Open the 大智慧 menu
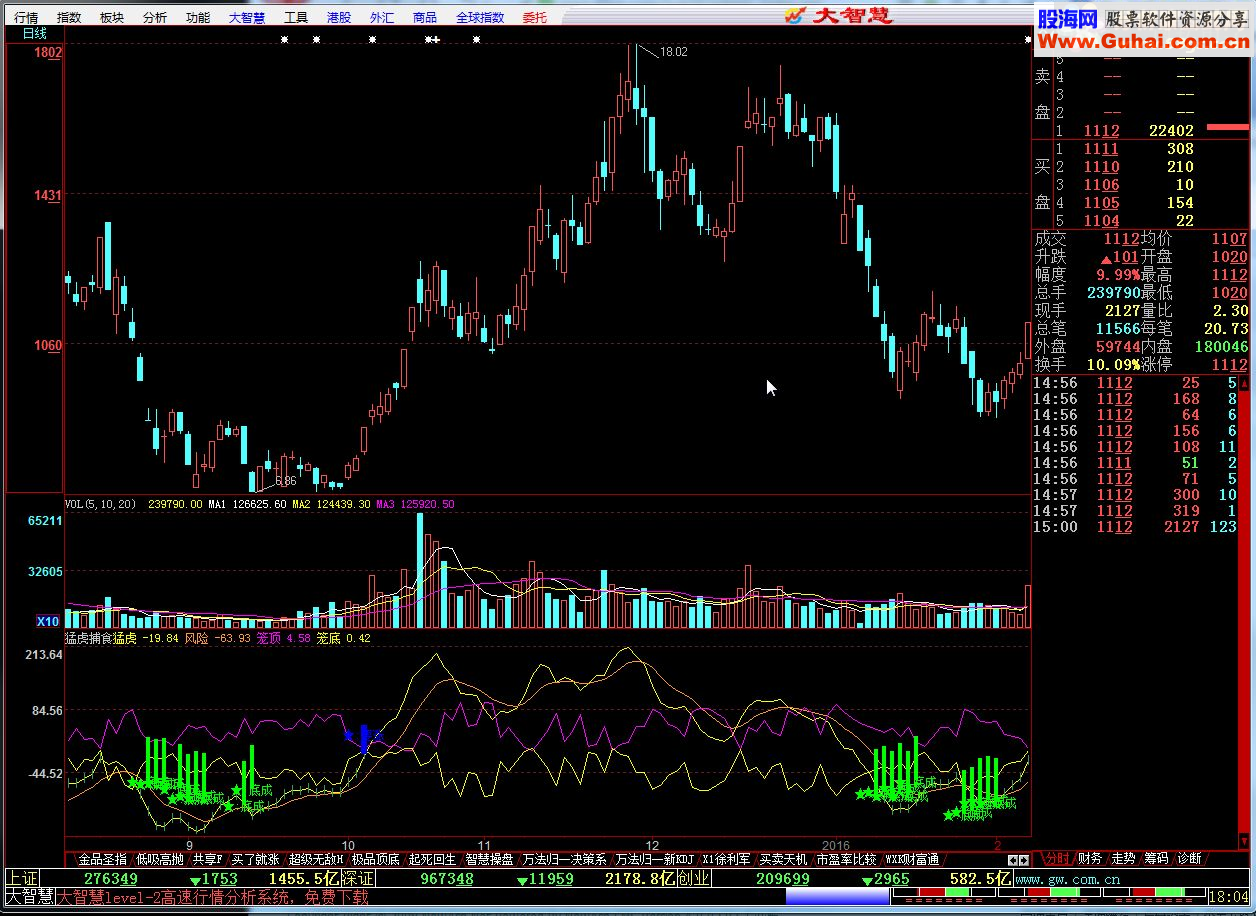This screenshot has width=1256, height=916. [x=247, y=17]
